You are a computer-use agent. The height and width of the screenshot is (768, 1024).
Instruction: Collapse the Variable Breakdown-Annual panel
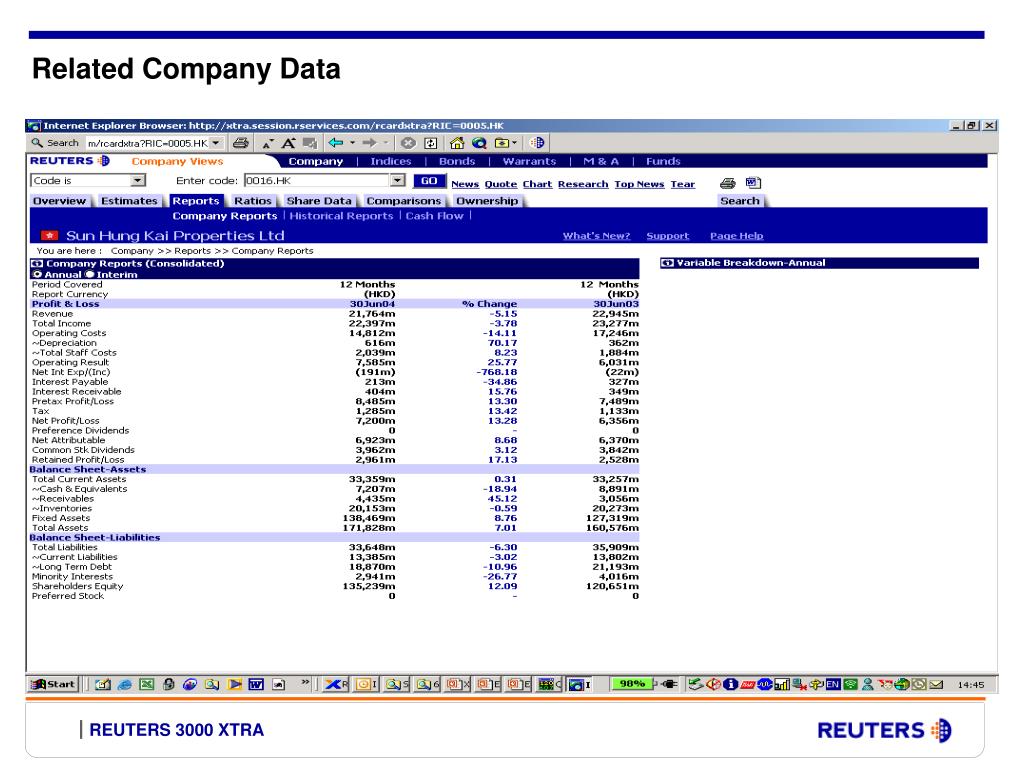(667, 263)
